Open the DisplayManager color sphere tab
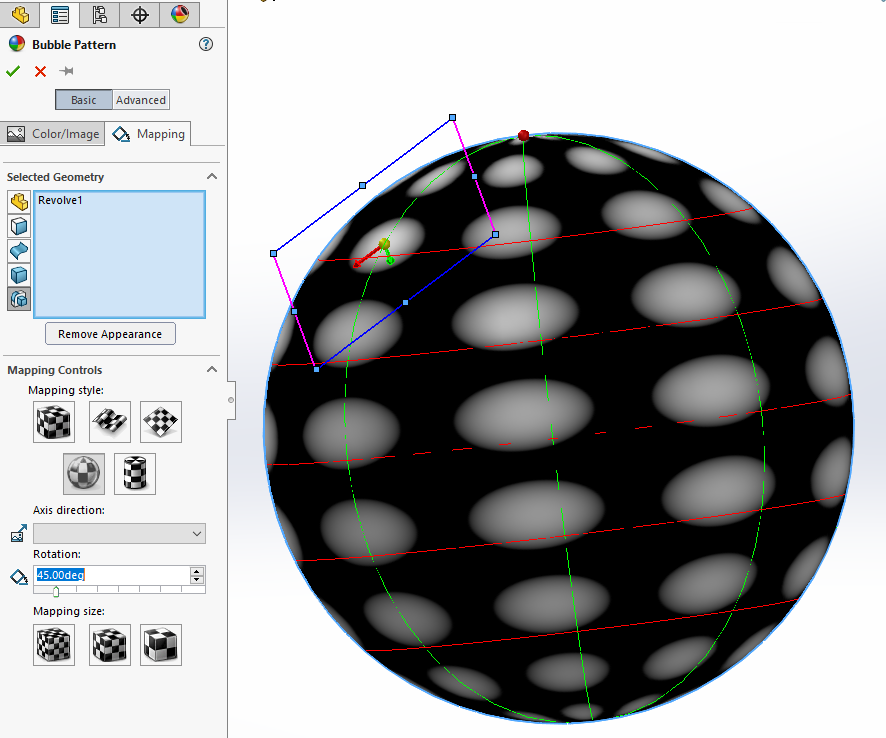Image resolution: width=886 pixels, height=738 pixels. (179, 14)
